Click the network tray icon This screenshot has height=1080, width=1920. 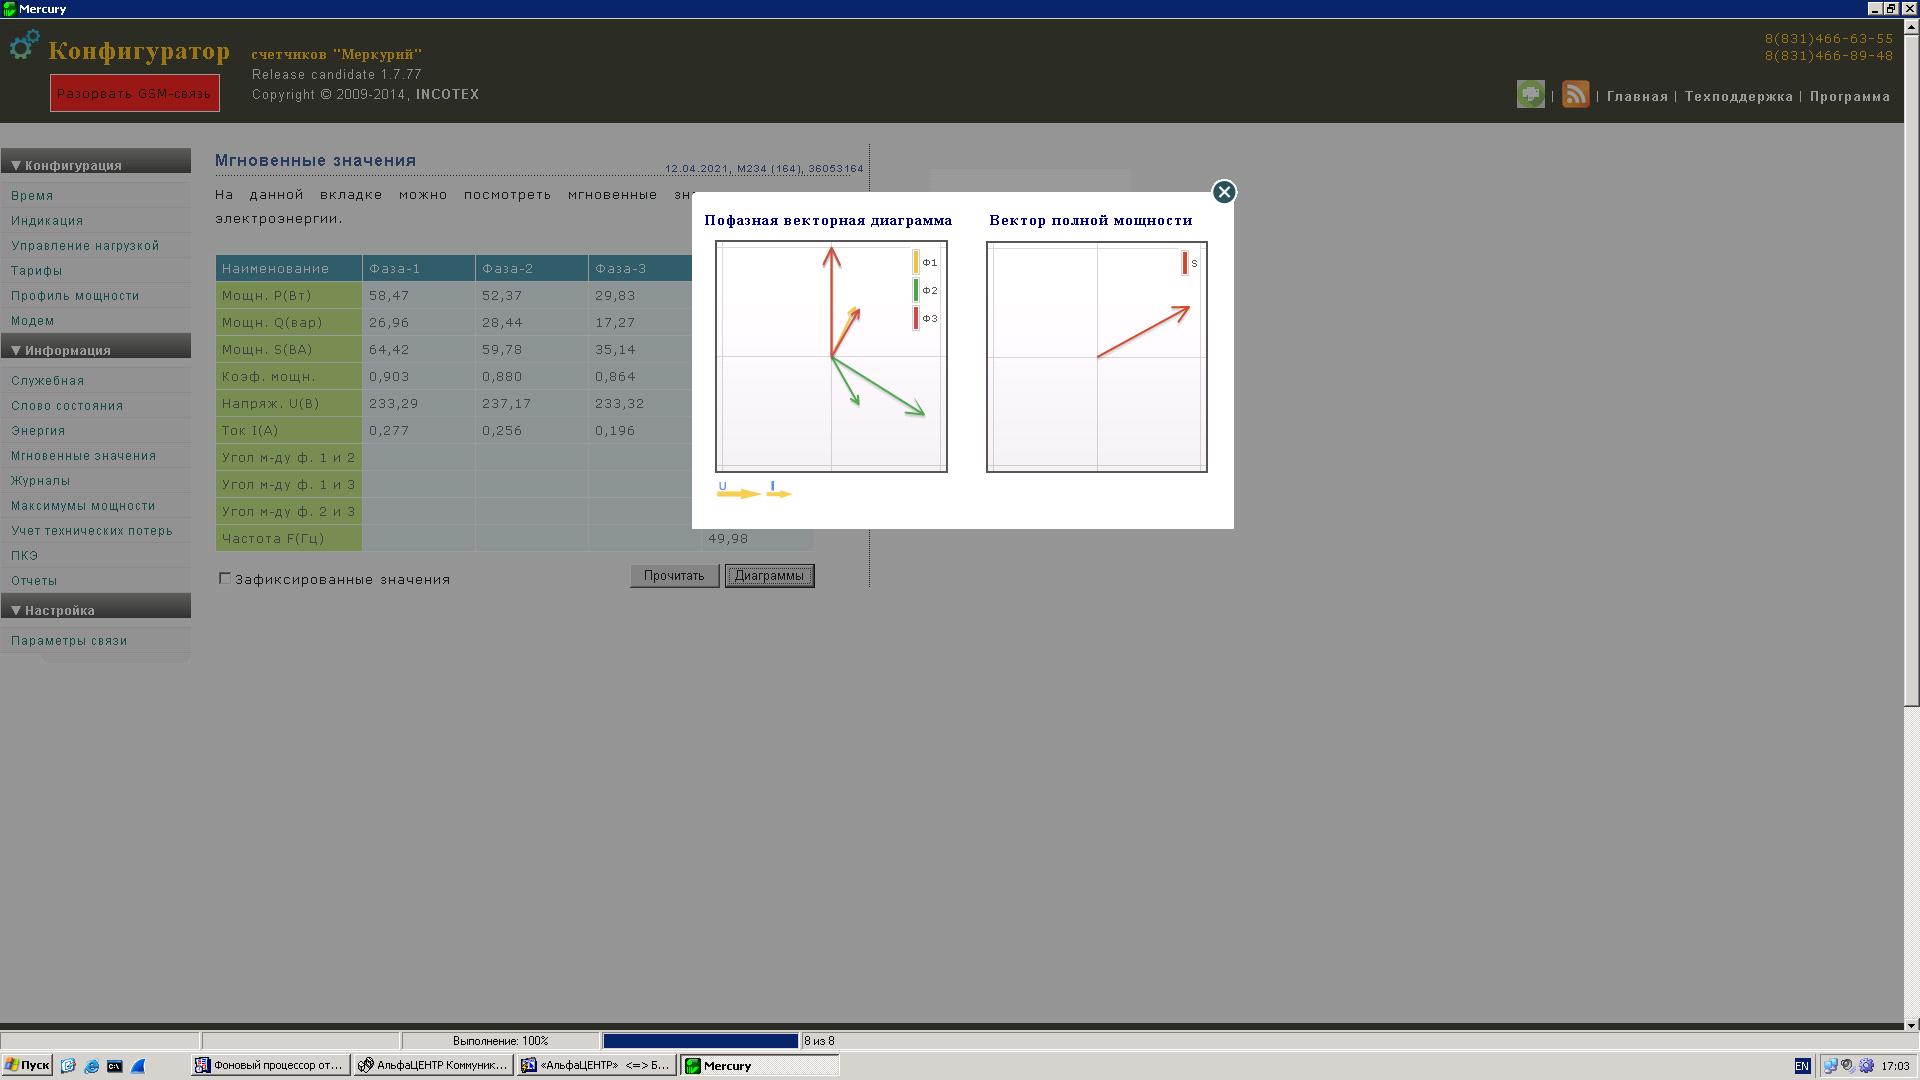click(1830, 1066)
